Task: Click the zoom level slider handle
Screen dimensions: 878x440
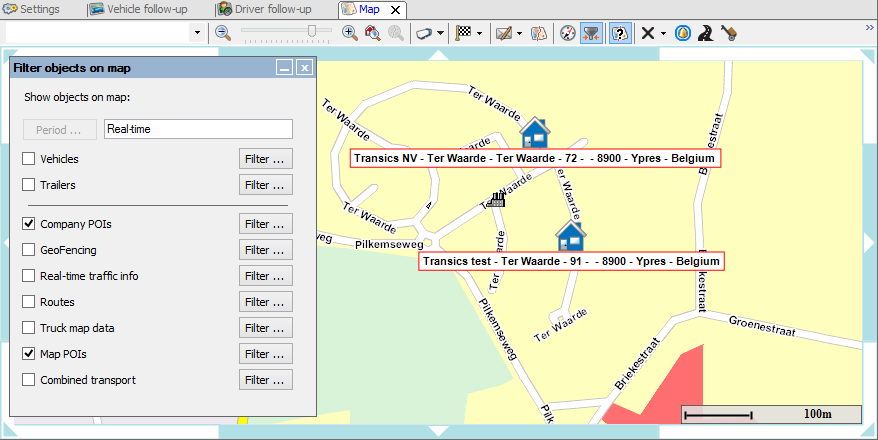Action: coord(313,32)
